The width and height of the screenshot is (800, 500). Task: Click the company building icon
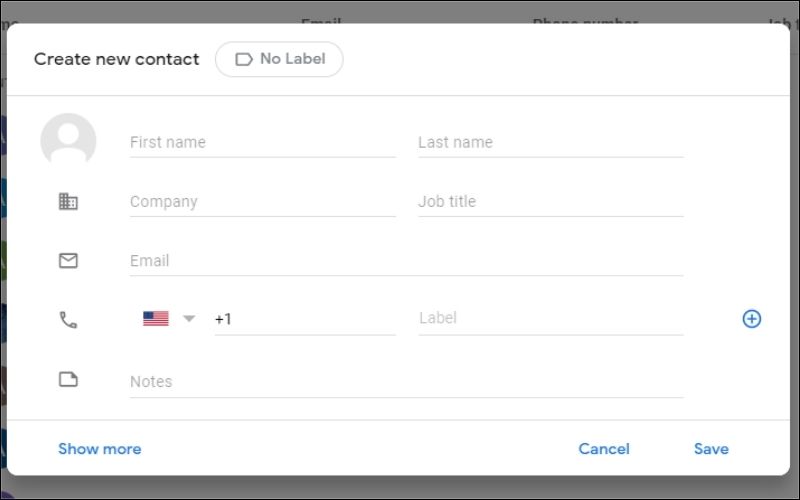point(68,202)
